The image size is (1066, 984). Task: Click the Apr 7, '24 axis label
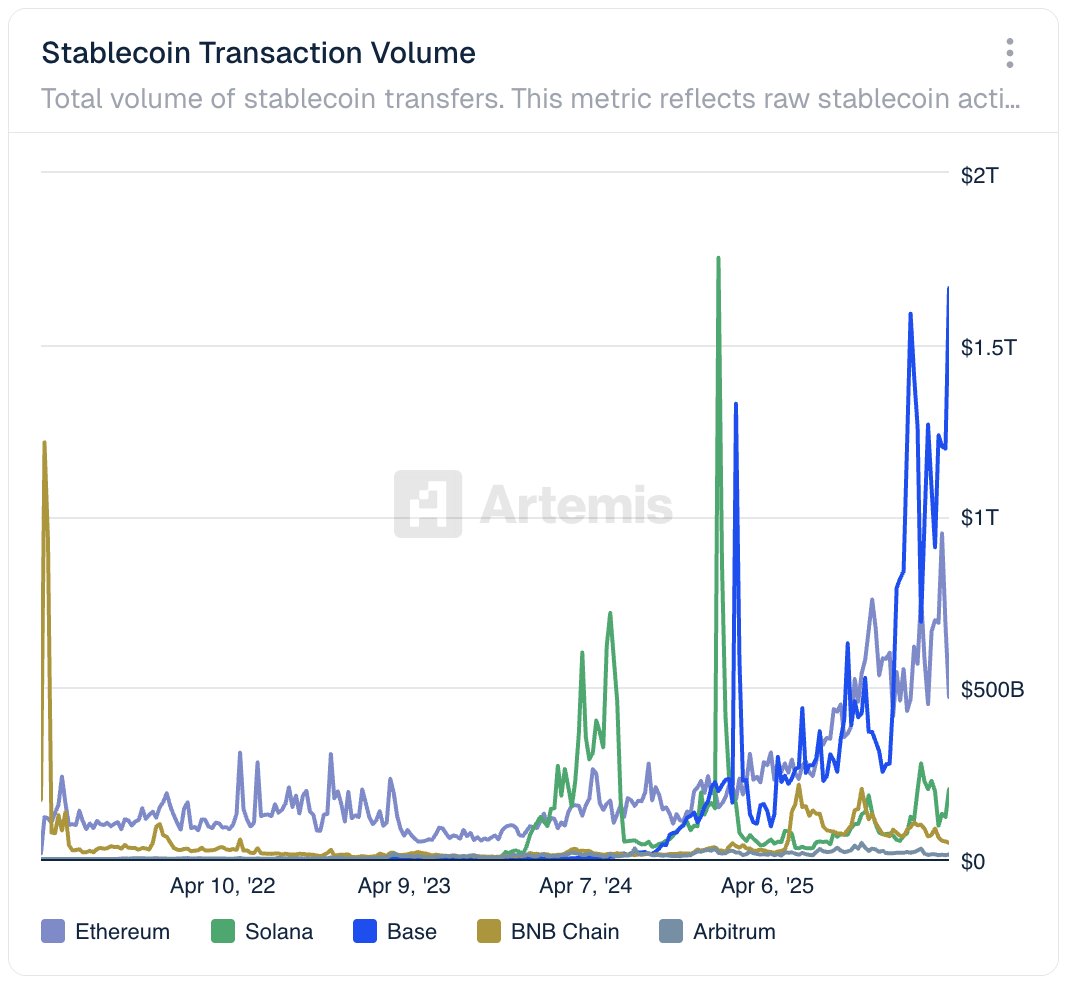585,886
